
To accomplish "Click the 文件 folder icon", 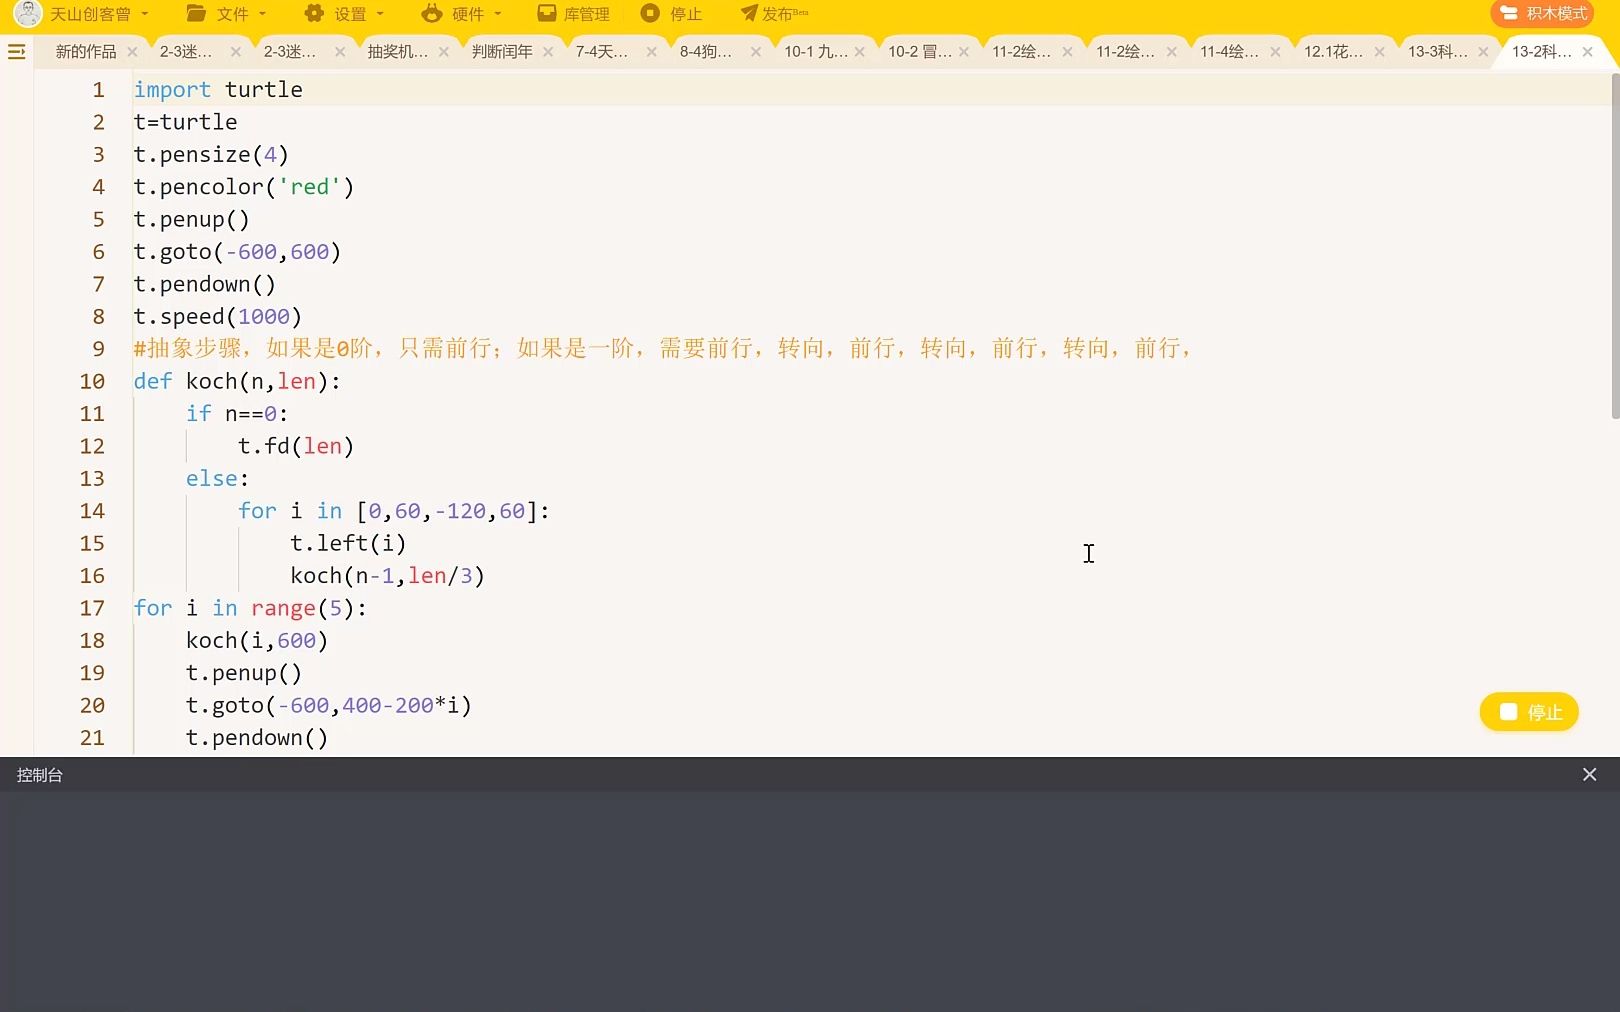I will click(196, 13).
